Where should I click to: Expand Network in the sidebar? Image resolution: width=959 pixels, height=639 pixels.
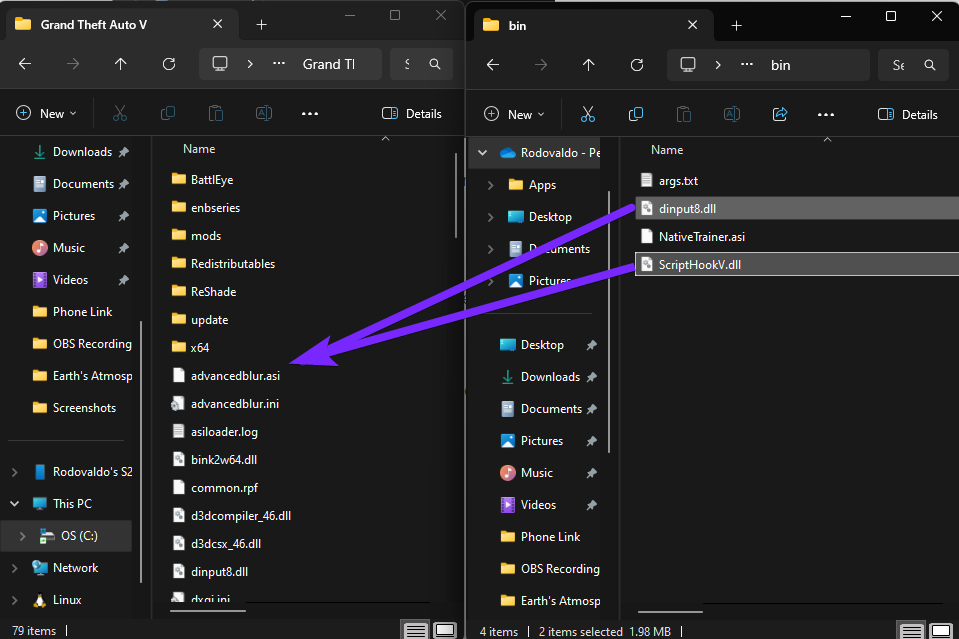pos(15,568)
